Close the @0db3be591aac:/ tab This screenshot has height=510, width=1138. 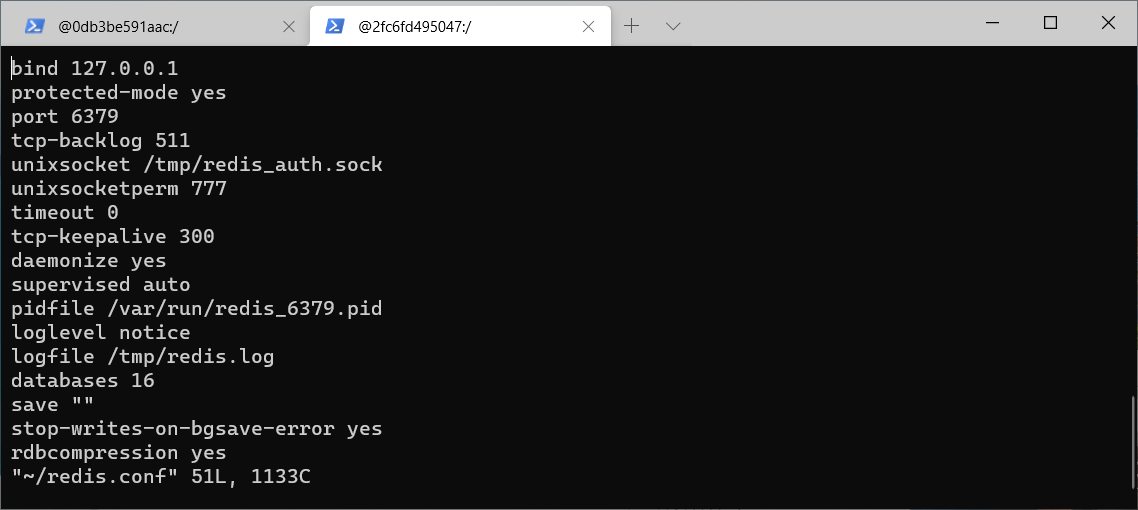click(x=288, y=27)
